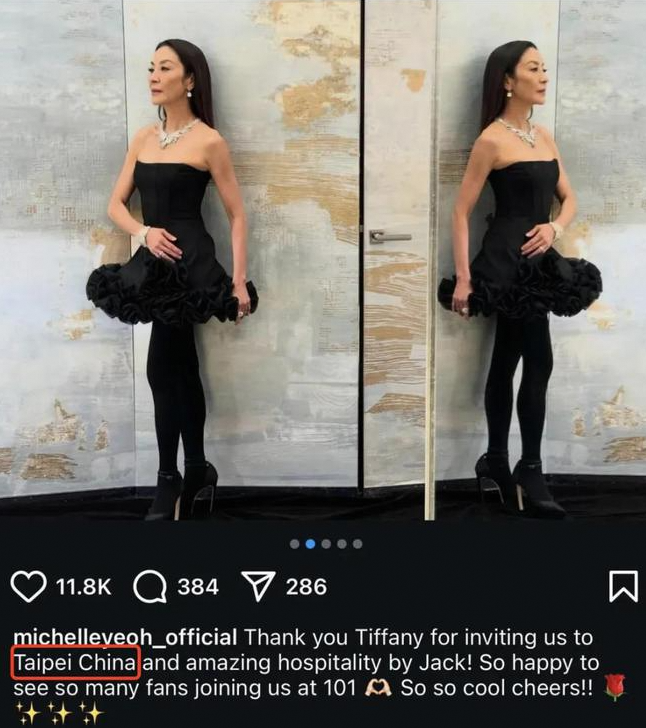Jump to the first carousel dot
The height and width of the screenshot is (728, 646).
click(x=294, y=544)
